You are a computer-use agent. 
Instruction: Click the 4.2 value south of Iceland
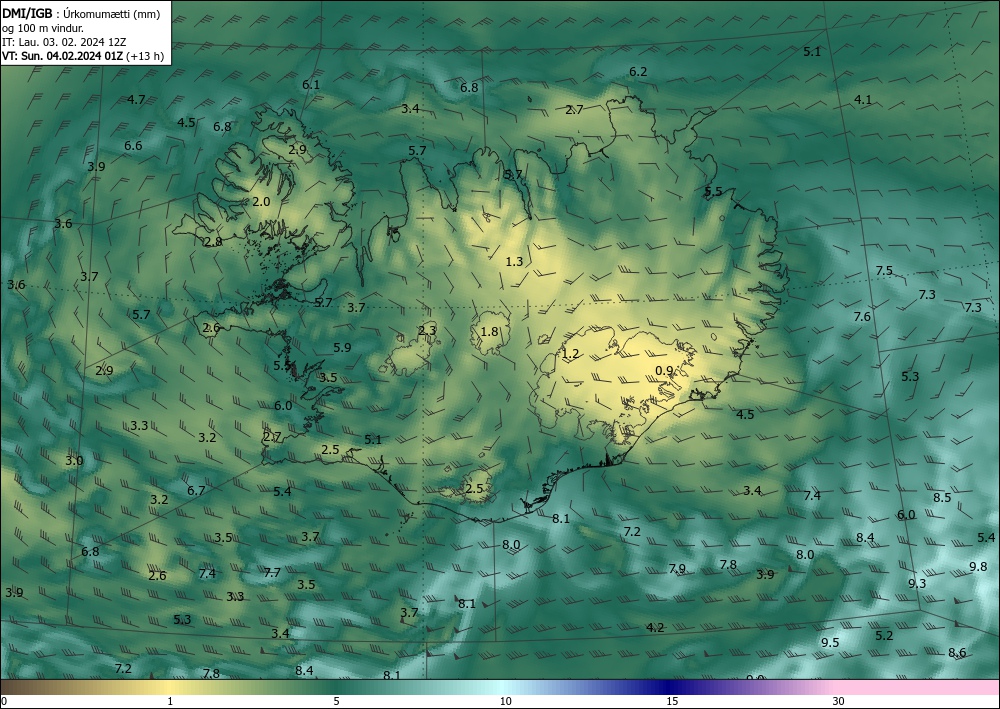[655, 627]
